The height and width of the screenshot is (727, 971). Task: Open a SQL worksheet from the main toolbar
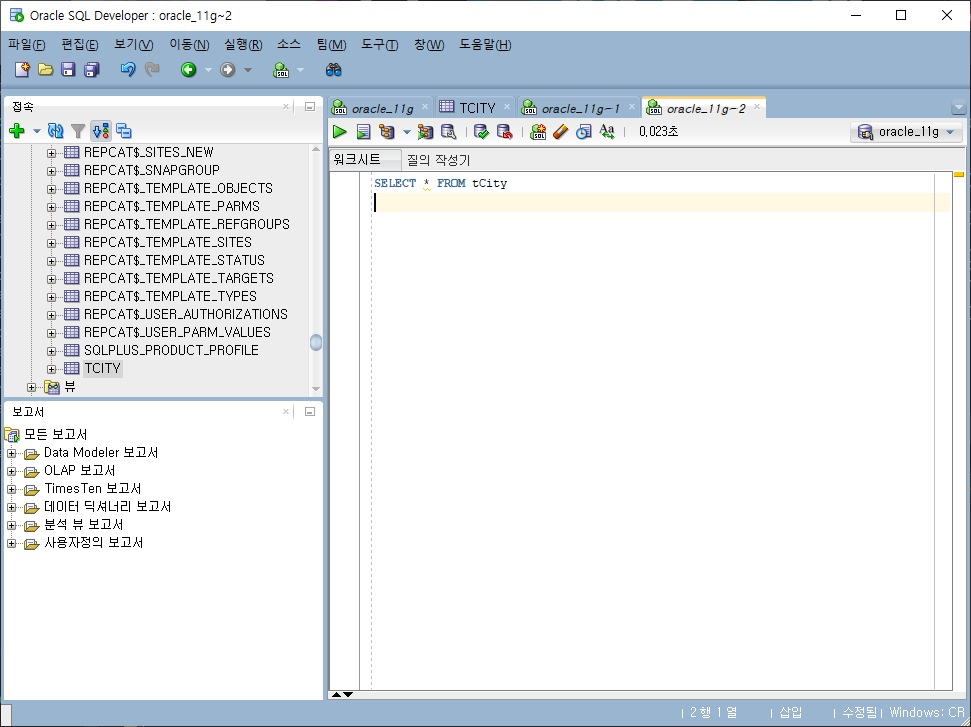pyautogui.click(x=281, y=69)
